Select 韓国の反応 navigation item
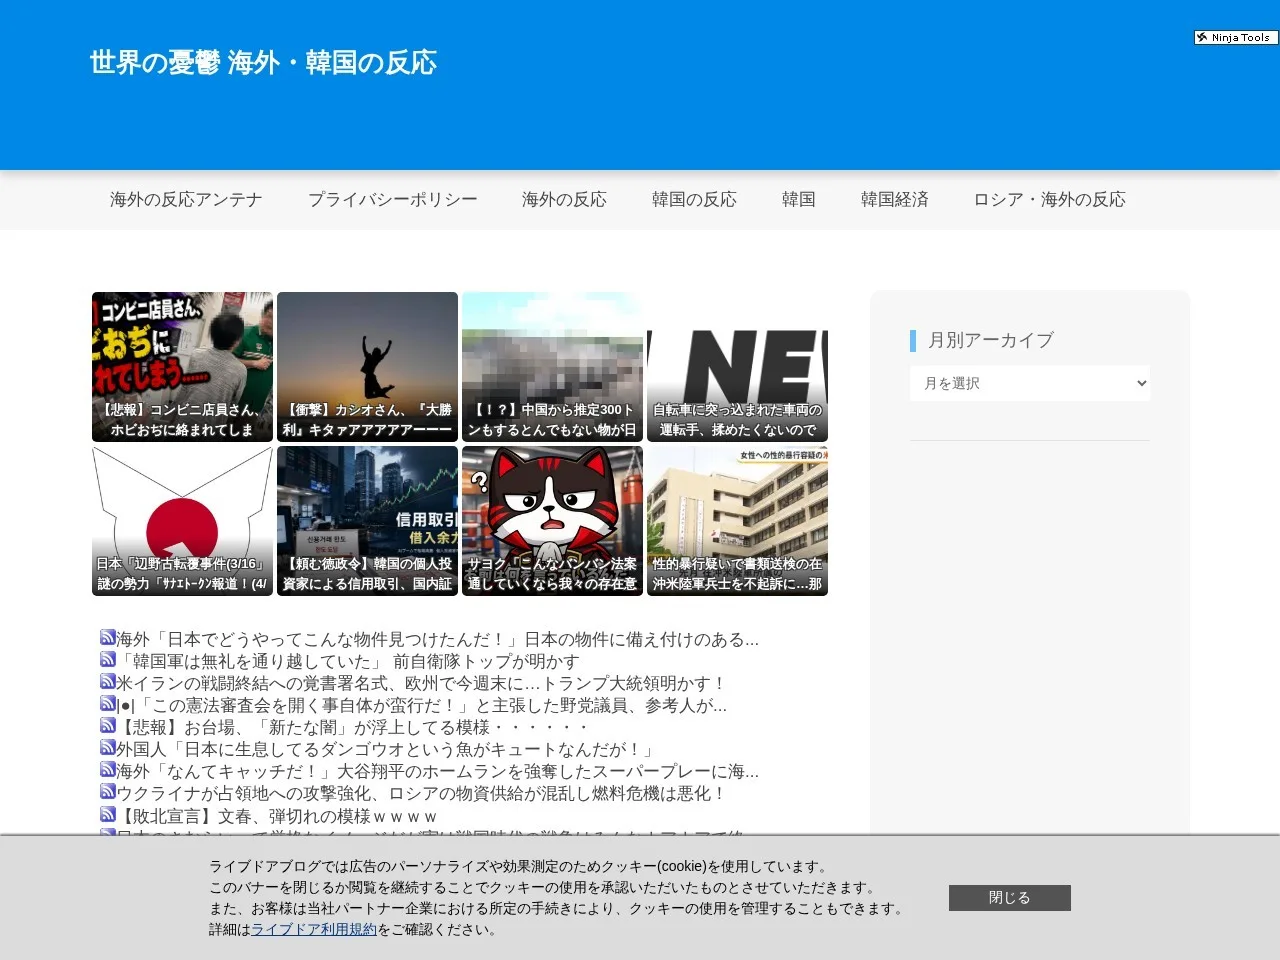The width and height of the screenshot is (1280, 960). pyautogui.click(x=694, y=200)
